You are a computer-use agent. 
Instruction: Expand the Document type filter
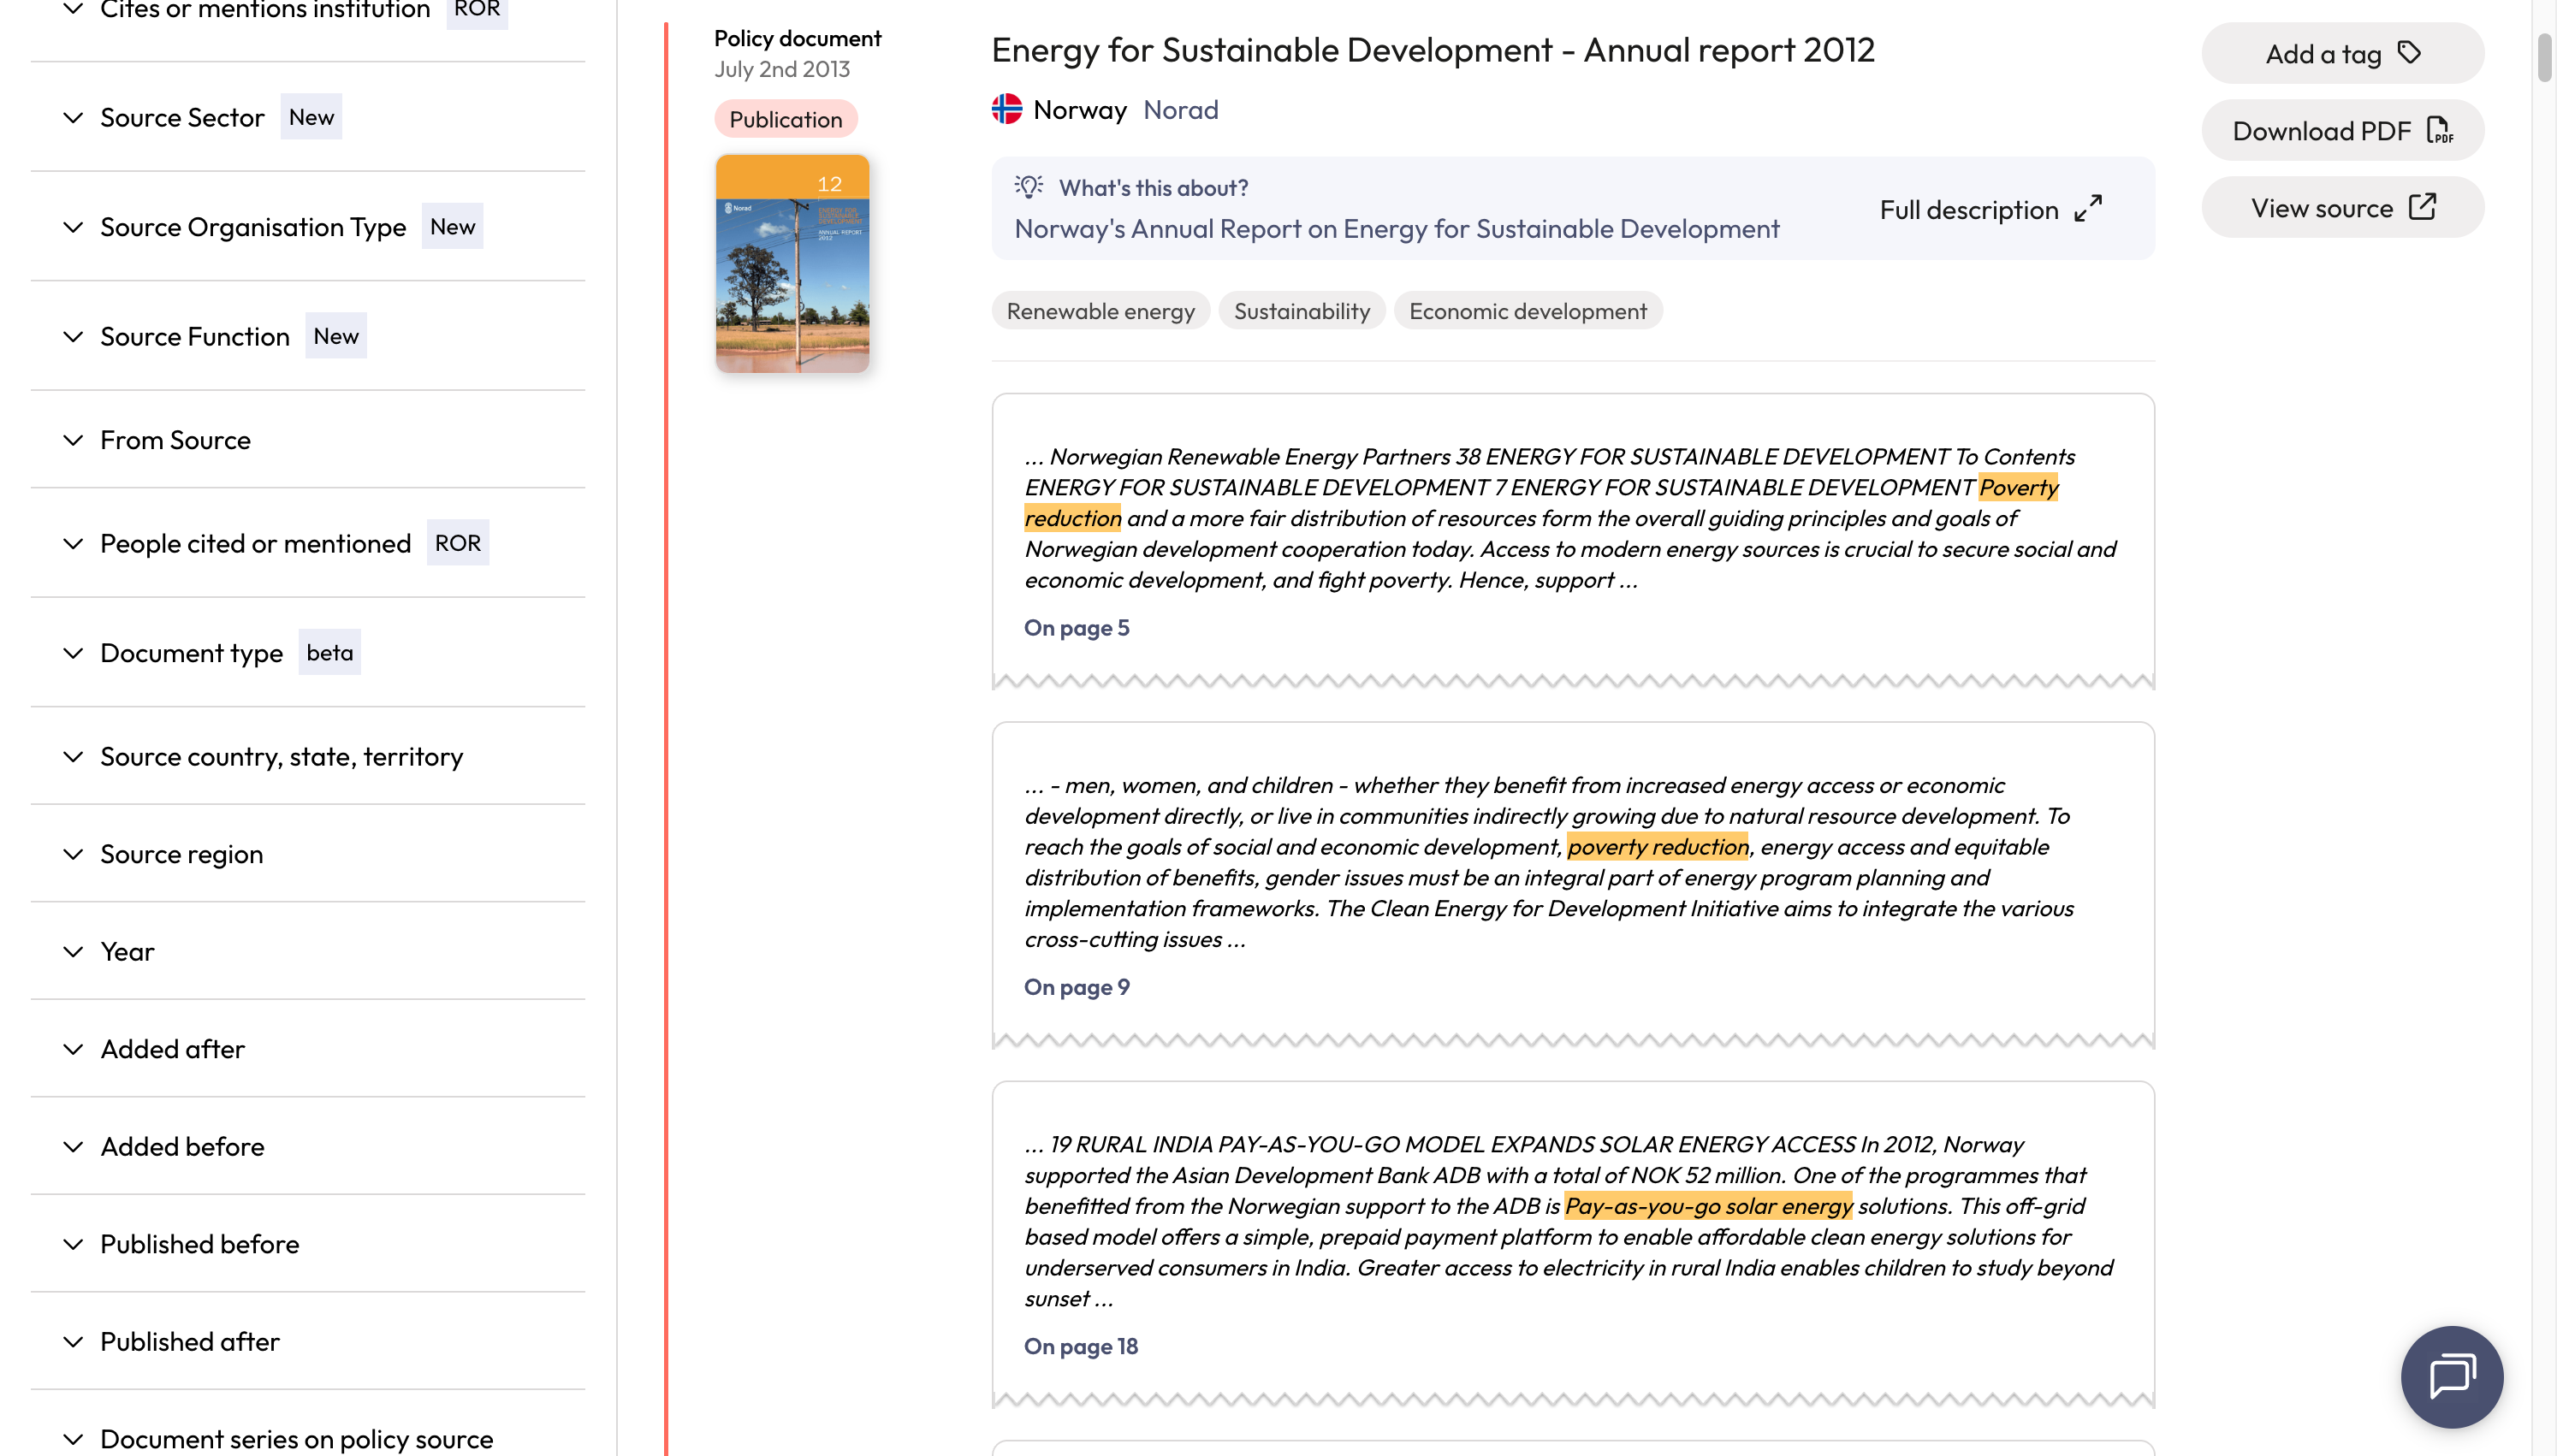click(x=308, y=652)
